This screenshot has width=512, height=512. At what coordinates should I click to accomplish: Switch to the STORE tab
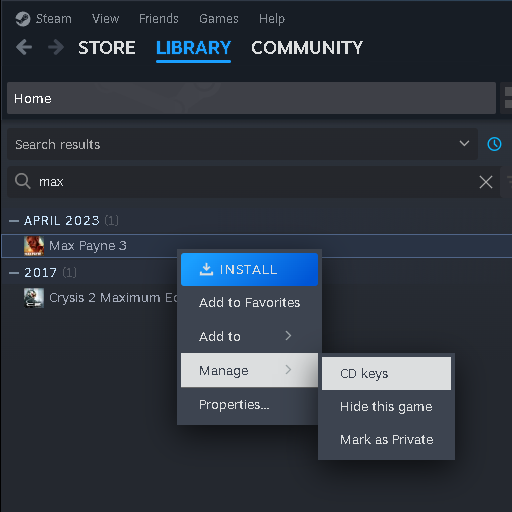[x=107, y=47]
